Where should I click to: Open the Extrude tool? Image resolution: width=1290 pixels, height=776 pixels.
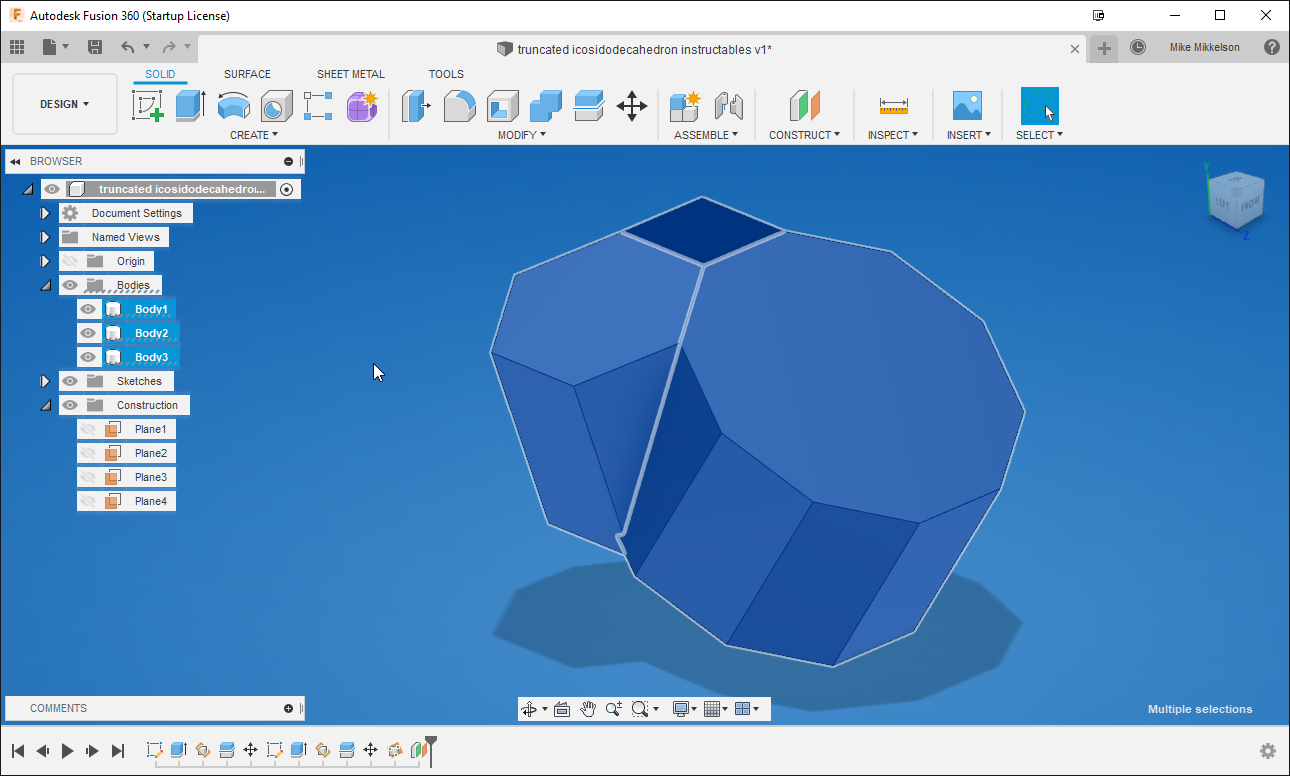pyautogui.click(x=190, y=105)
